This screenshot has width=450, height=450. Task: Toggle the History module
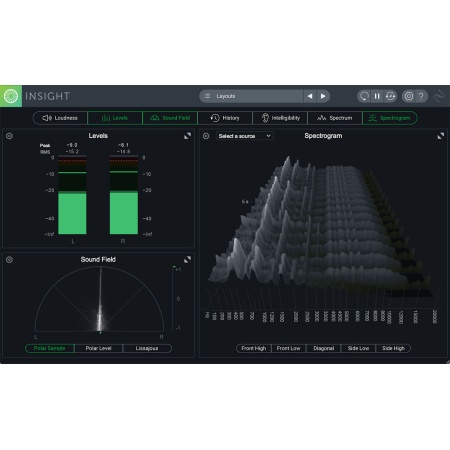225,118
